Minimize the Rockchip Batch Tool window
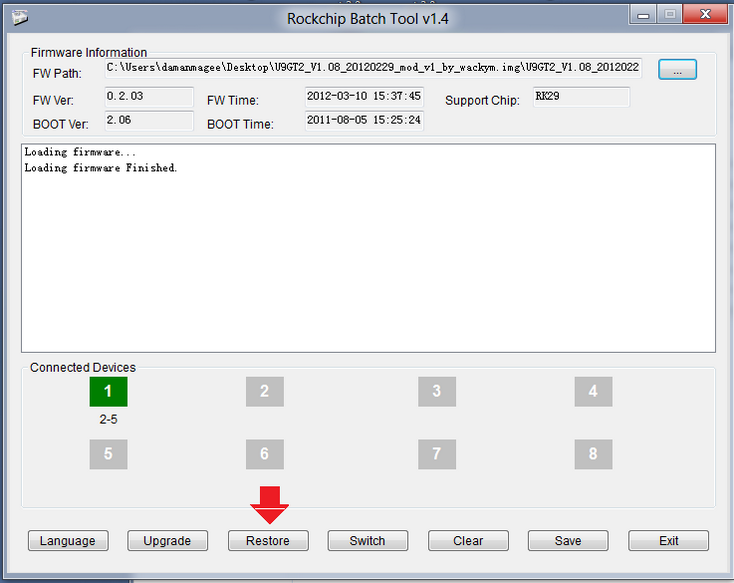 click(643, 15)
